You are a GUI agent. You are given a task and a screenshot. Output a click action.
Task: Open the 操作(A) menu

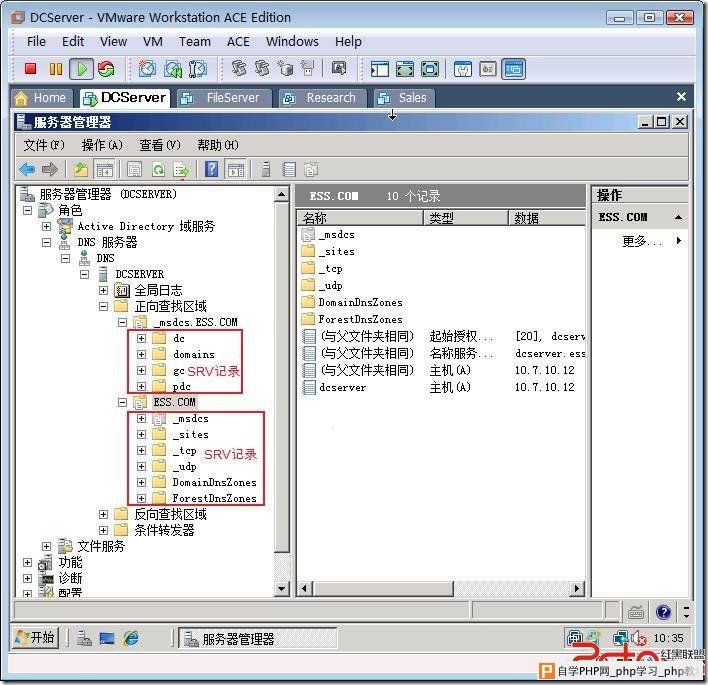pyautogui.click(x=102, y=145)
